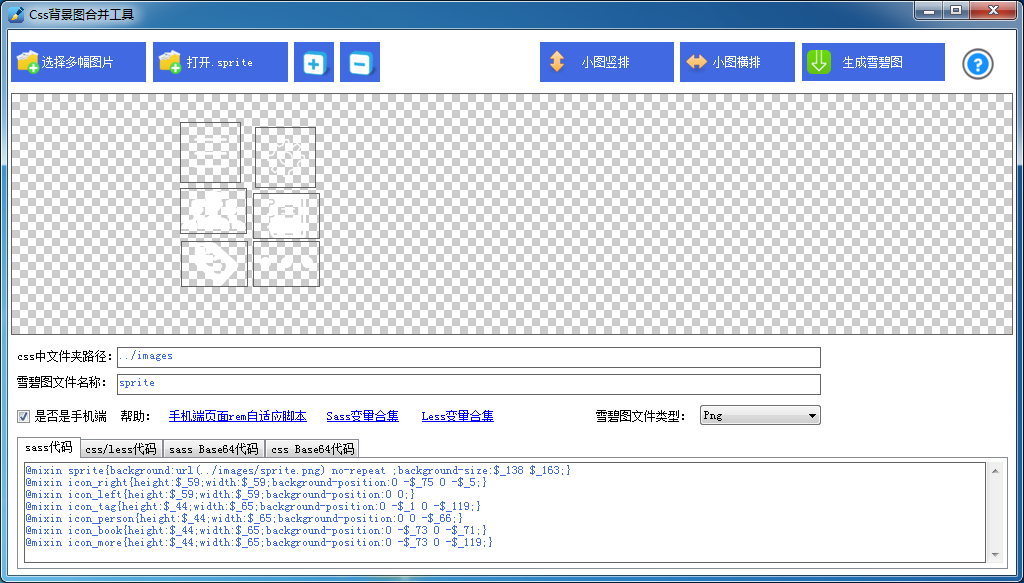
Task: Select the top-left sprite thumbnail in canvas
Action: click(210, 152)
